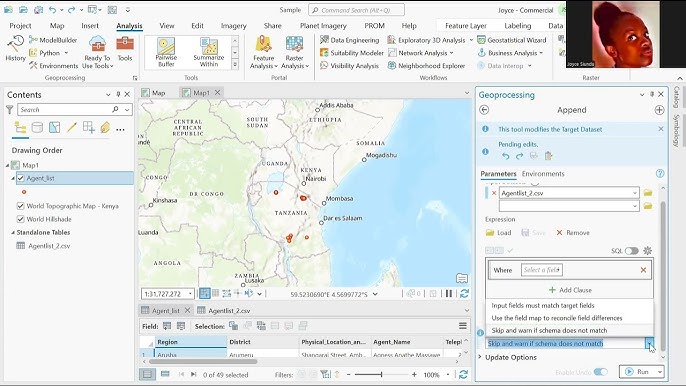This screenshot has height=386, width=686.
Task: Switch on the SQL mode toggle
Action: pos(631,251)
